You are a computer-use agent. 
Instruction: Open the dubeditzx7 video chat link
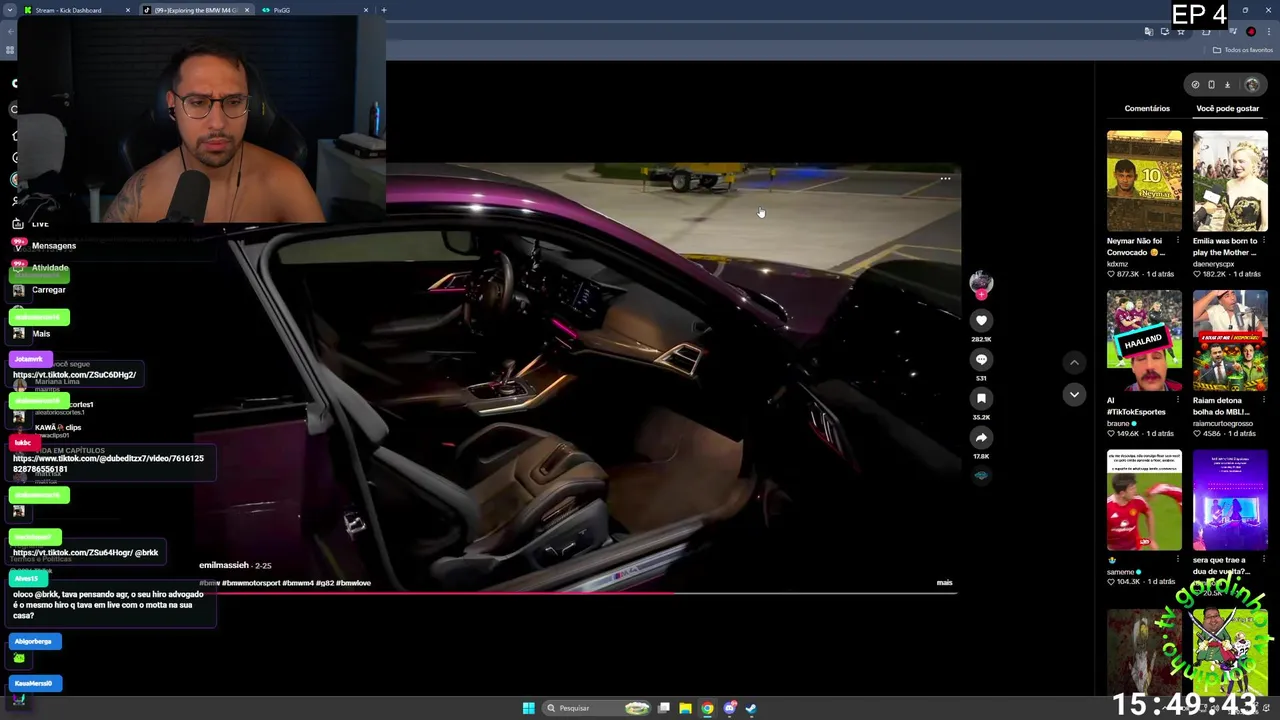point(108,464)
